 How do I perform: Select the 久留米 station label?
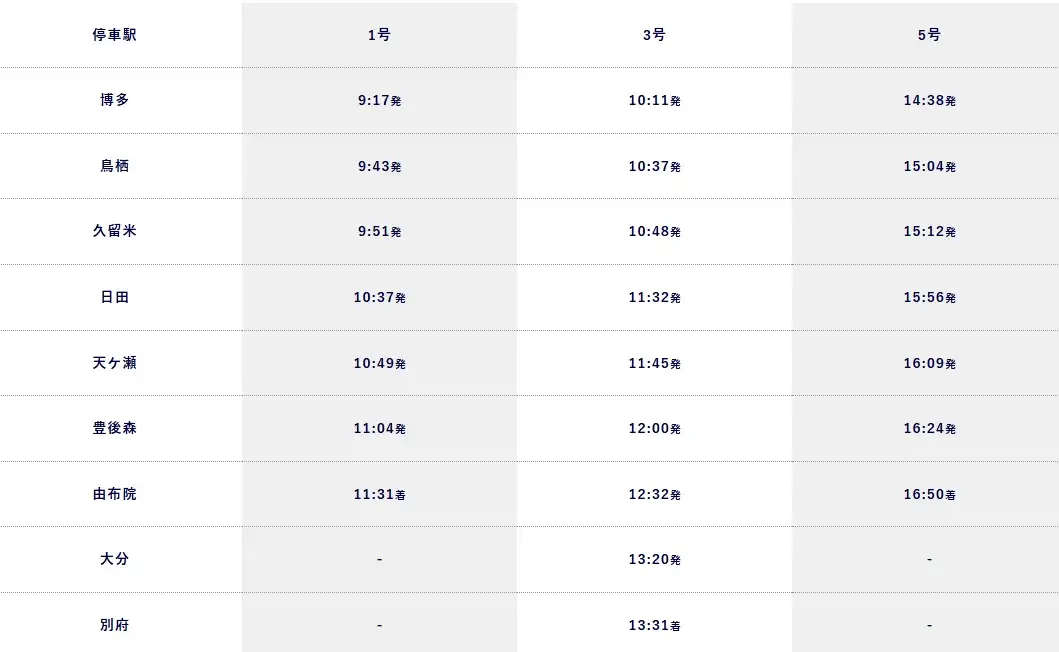click(x=114, y=231)
